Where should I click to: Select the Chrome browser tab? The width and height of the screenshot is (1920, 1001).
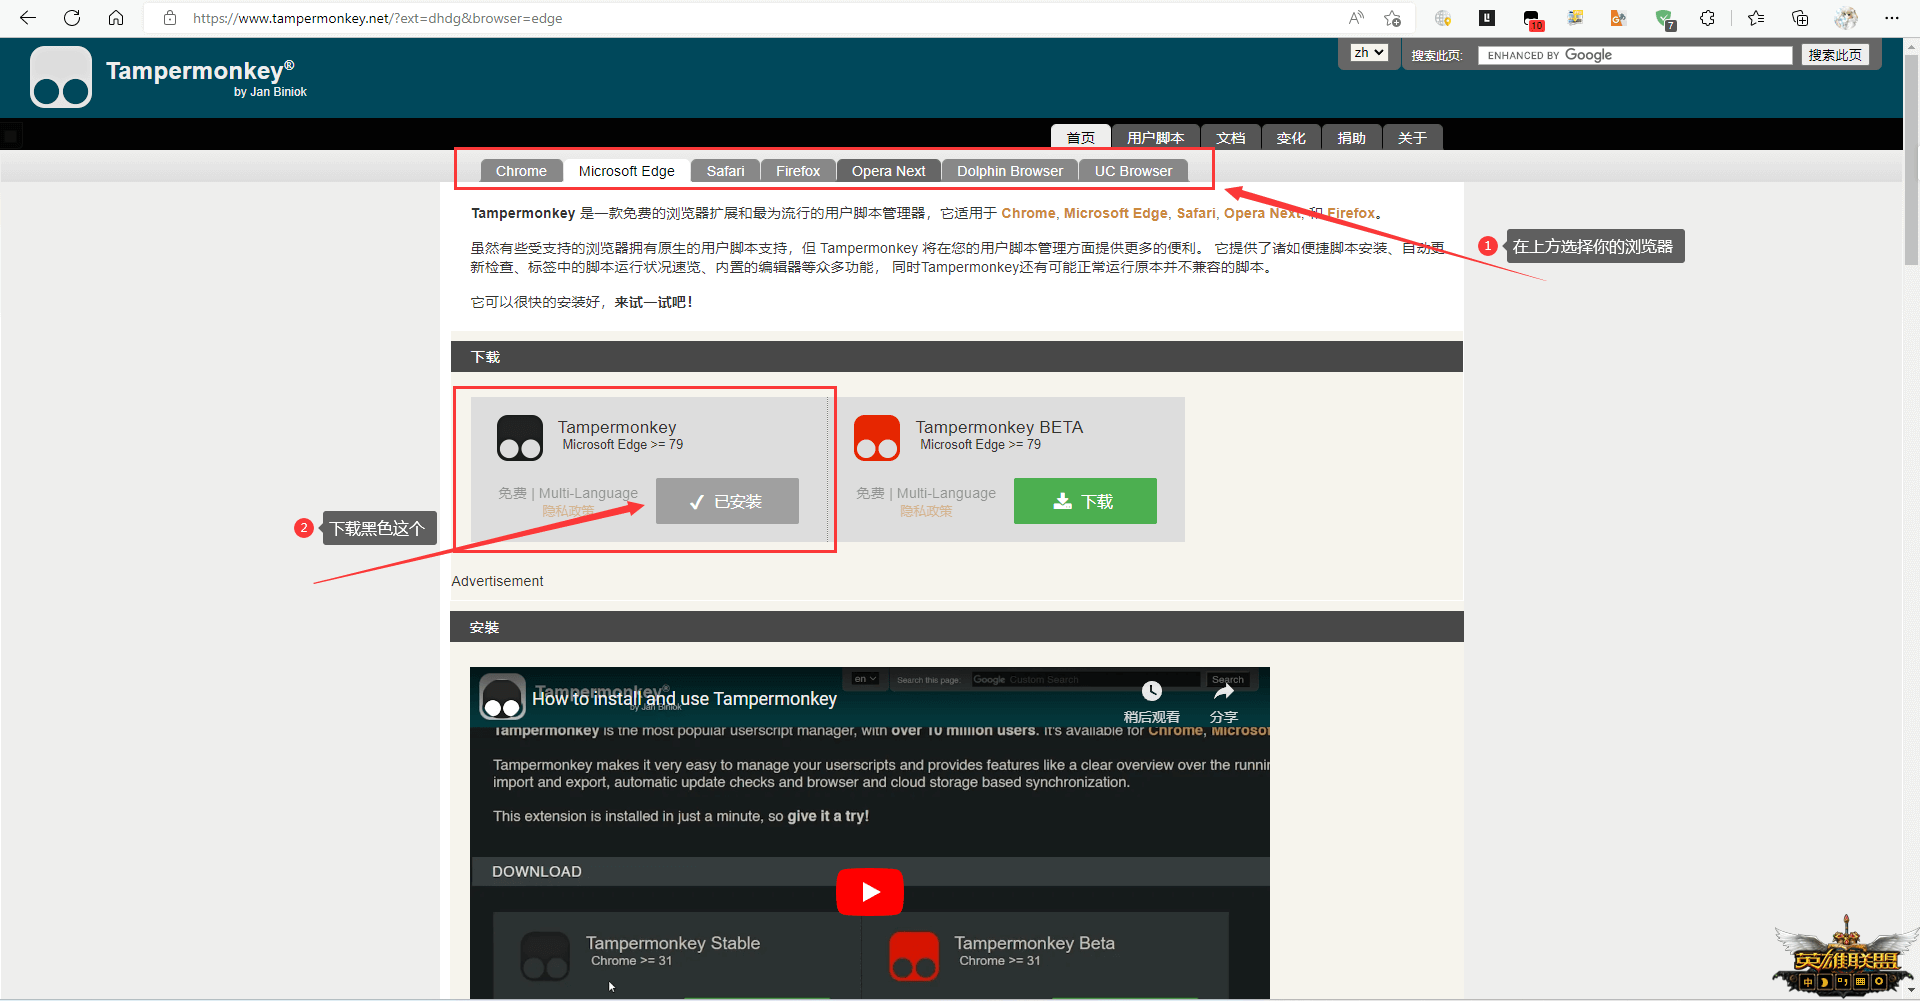(521, 171)
